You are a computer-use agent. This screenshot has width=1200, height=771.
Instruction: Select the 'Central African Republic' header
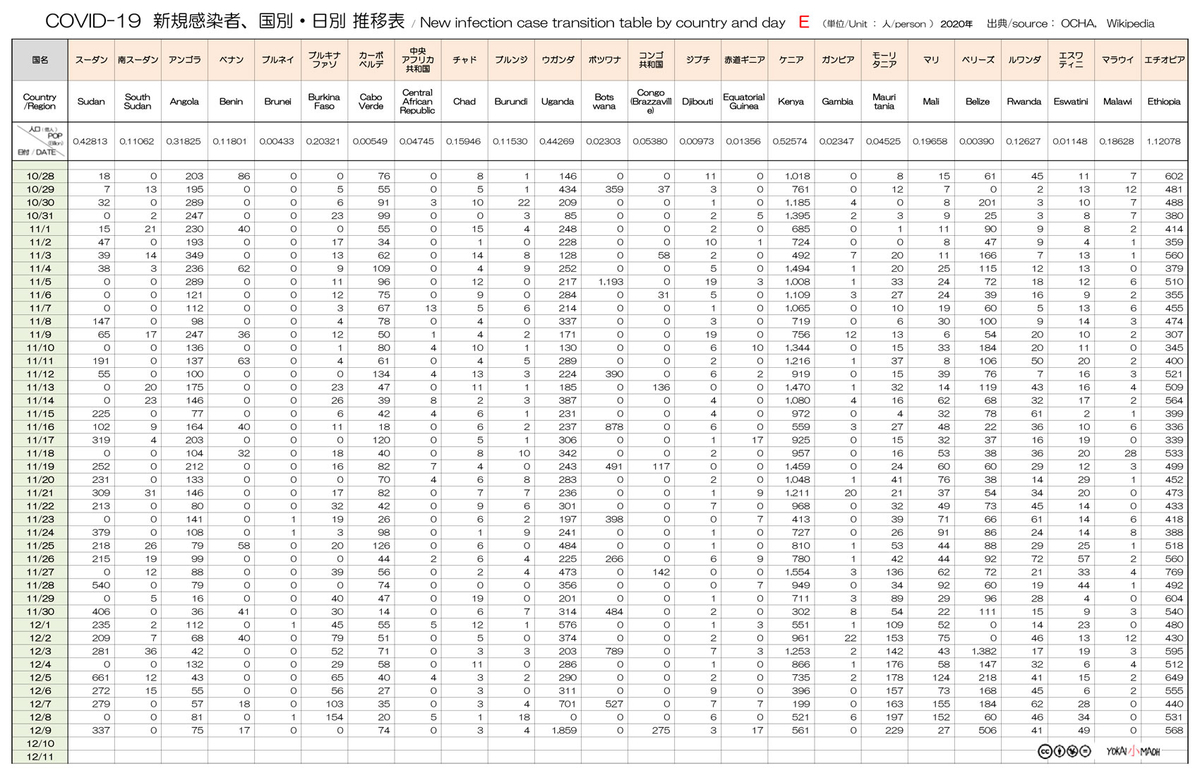pos(416,102)
